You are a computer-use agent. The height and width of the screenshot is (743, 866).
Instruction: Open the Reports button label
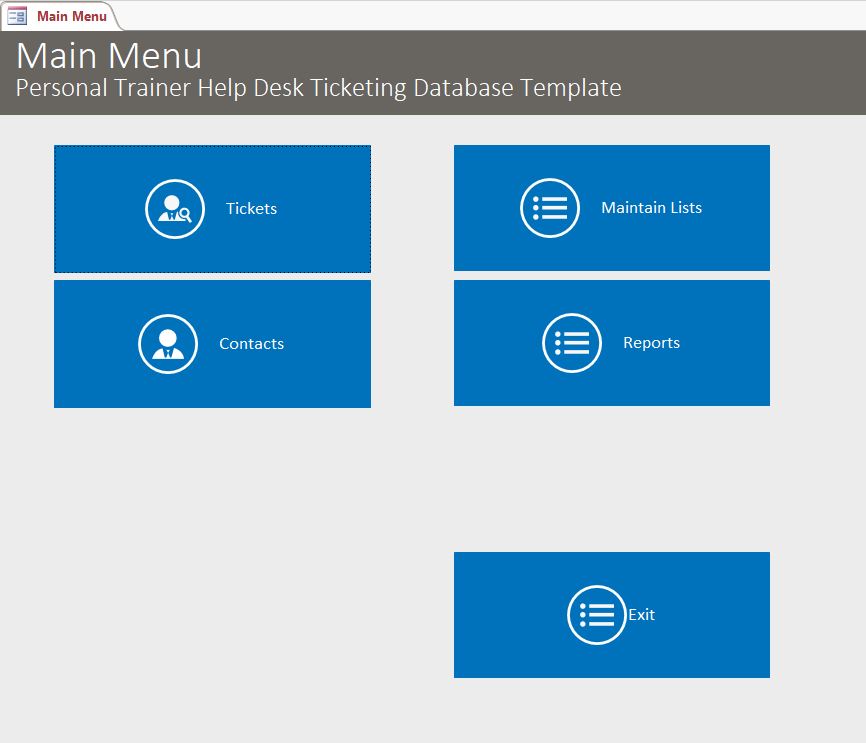point(652,342)
